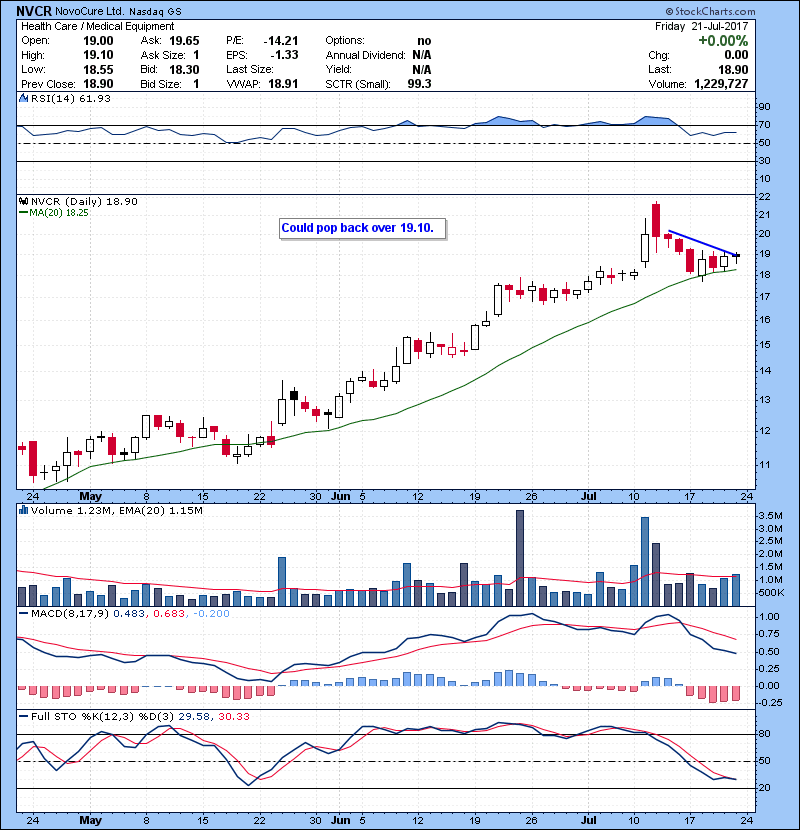Click the P/E value -14.21

pyautogui.click(x=281, y=41)
